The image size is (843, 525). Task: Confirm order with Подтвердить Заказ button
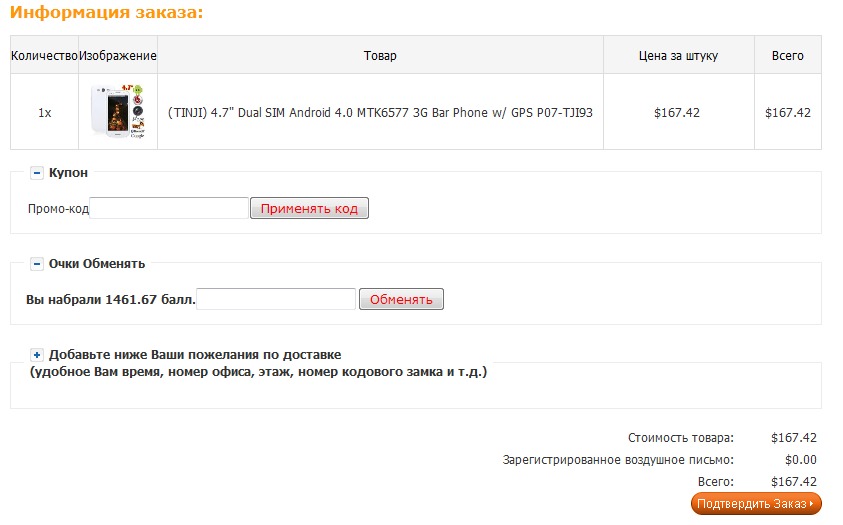(x=755, y=503)
